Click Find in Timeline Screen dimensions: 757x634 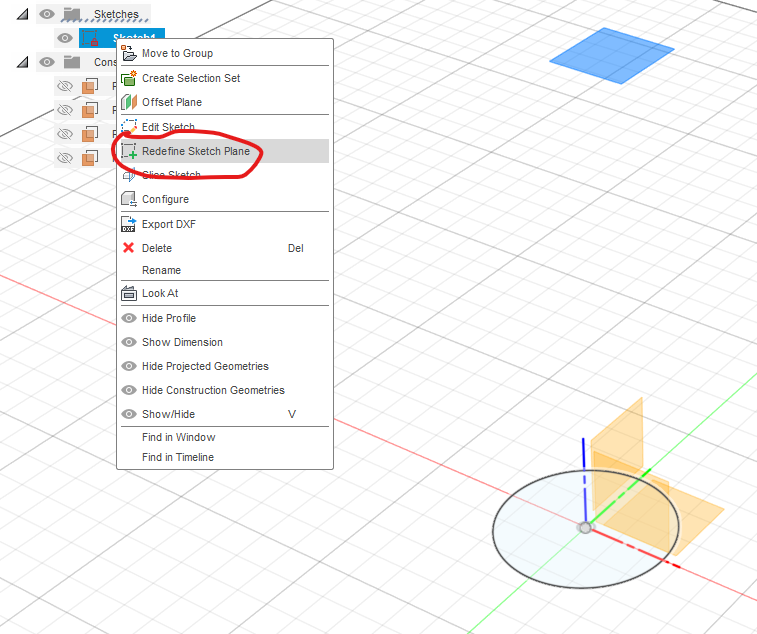pos(178,457)
